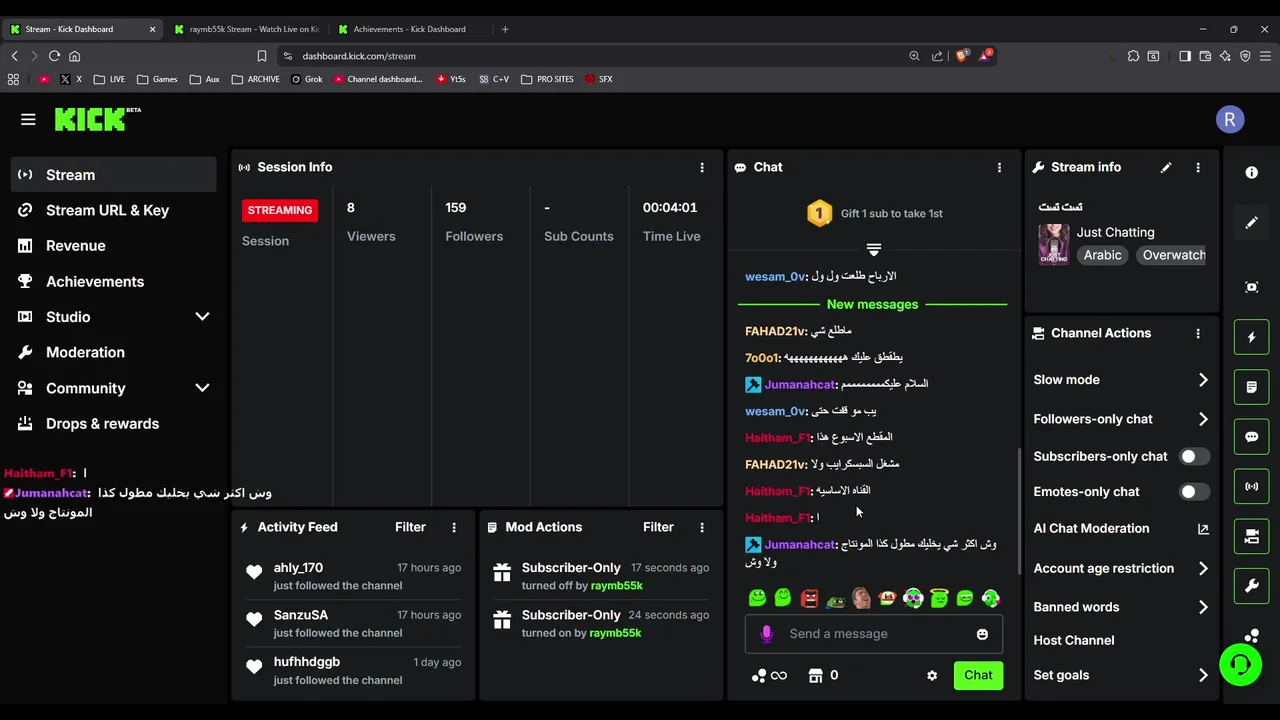1280x720 pixels.
Task: Open Chat panel three-dot menu
Action: click(x=999, y=168)
